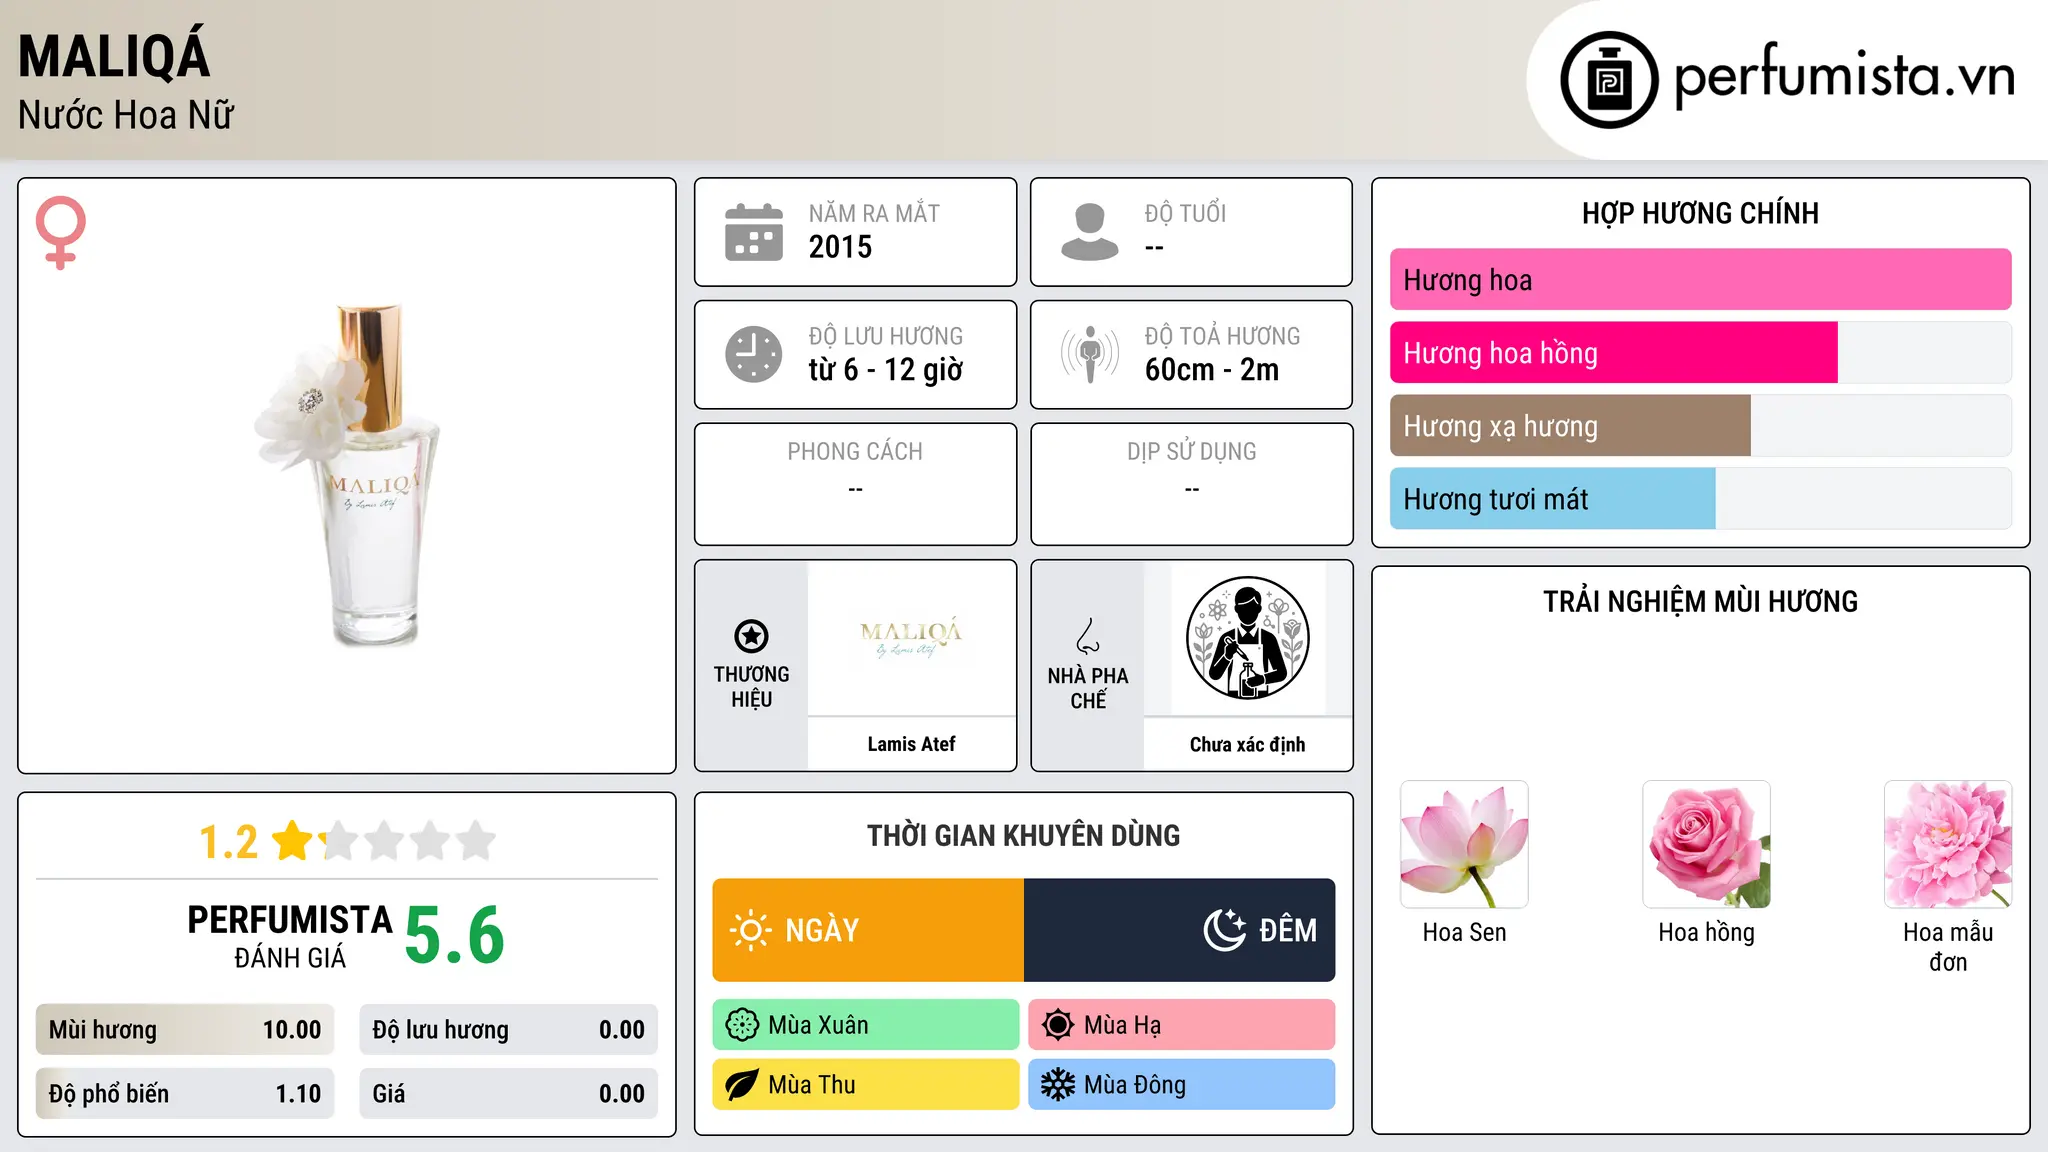Click the nose icon above NHÀ PHA CHẾ
Screen dimensions: 2048x1152
point(1088,636)
